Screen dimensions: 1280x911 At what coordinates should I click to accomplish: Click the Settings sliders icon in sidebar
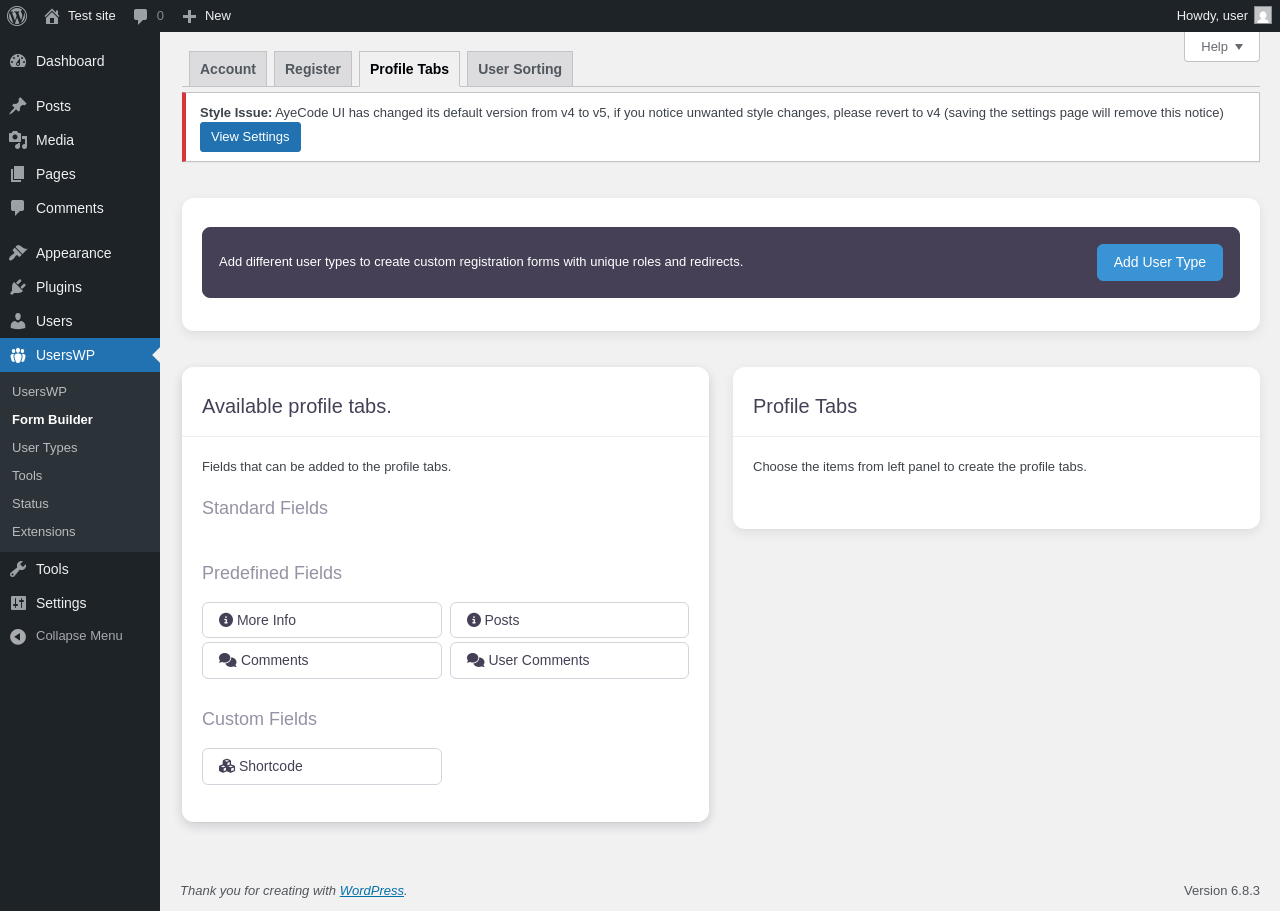click(x=18, y=603)
